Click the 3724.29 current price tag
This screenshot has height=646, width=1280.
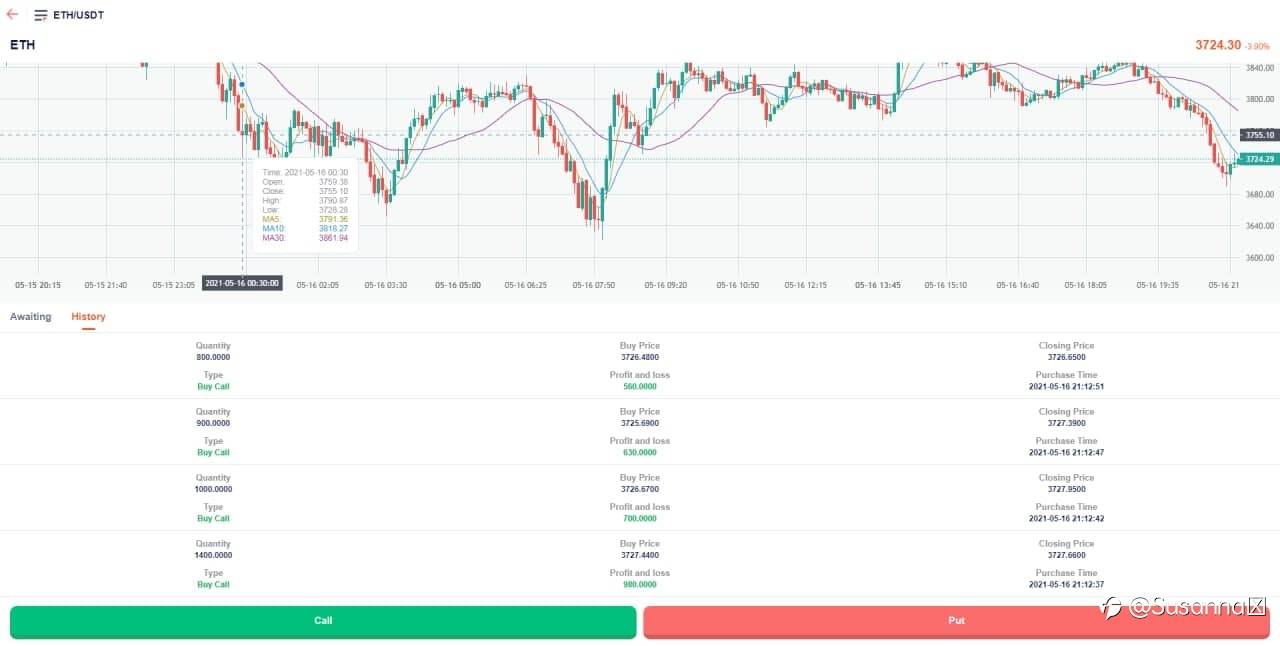point(1259,159)
